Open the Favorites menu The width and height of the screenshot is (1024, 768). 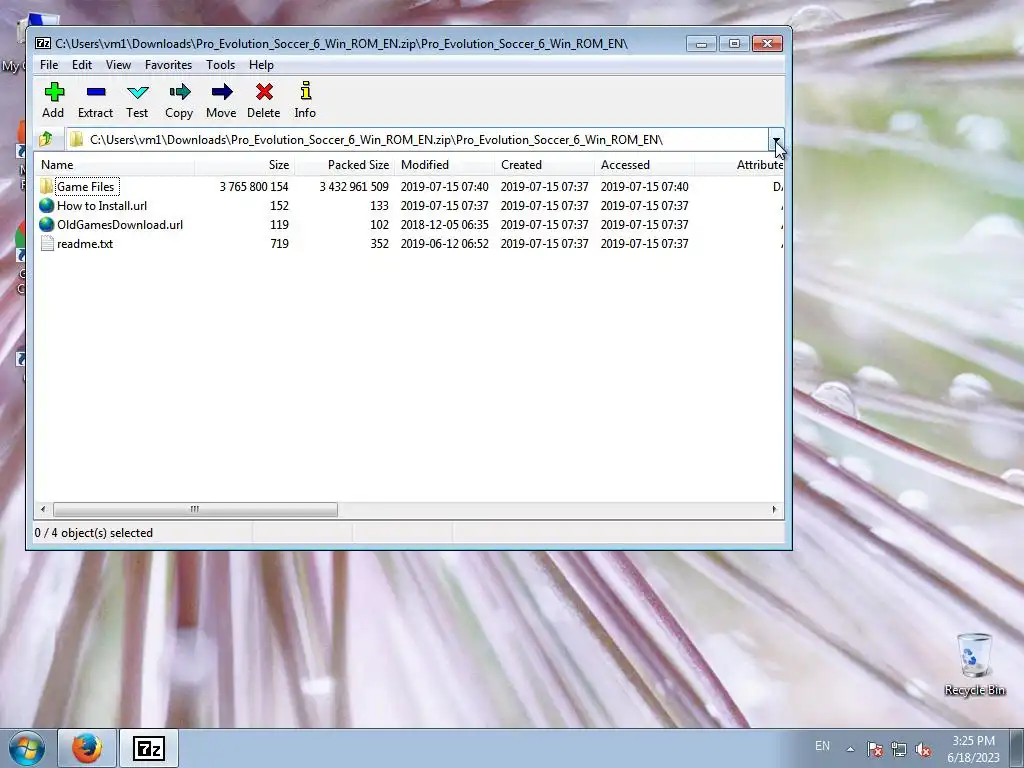coord(168,65)
